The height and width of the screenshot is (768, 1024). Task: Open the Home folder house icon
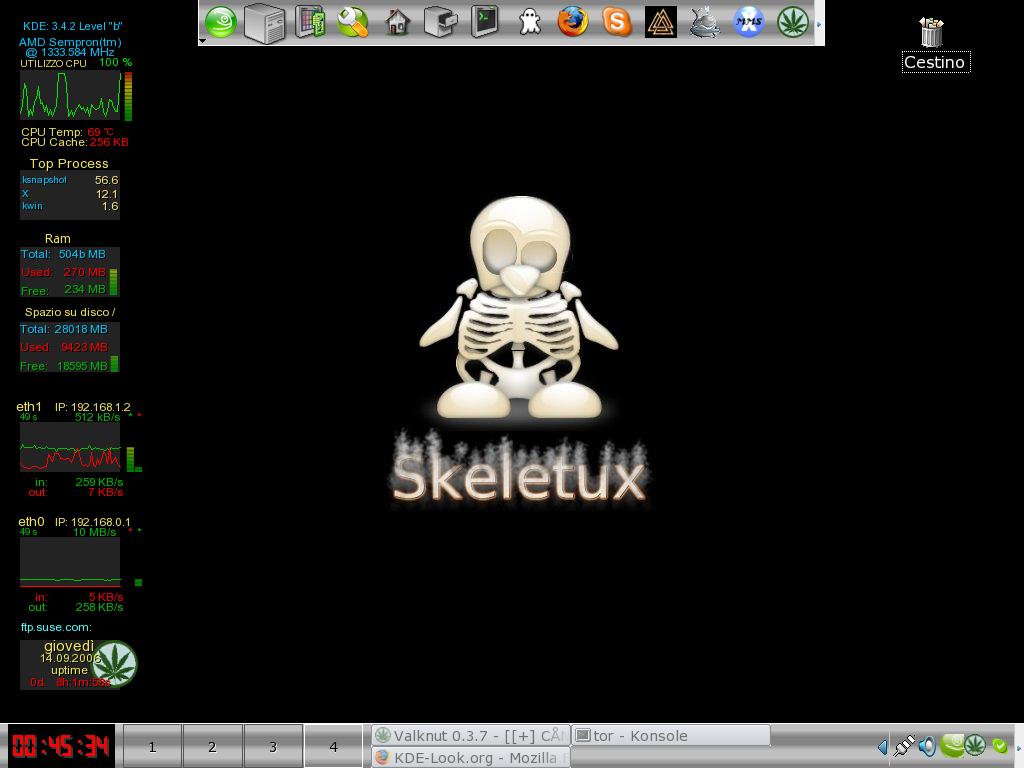click(397, 22)
